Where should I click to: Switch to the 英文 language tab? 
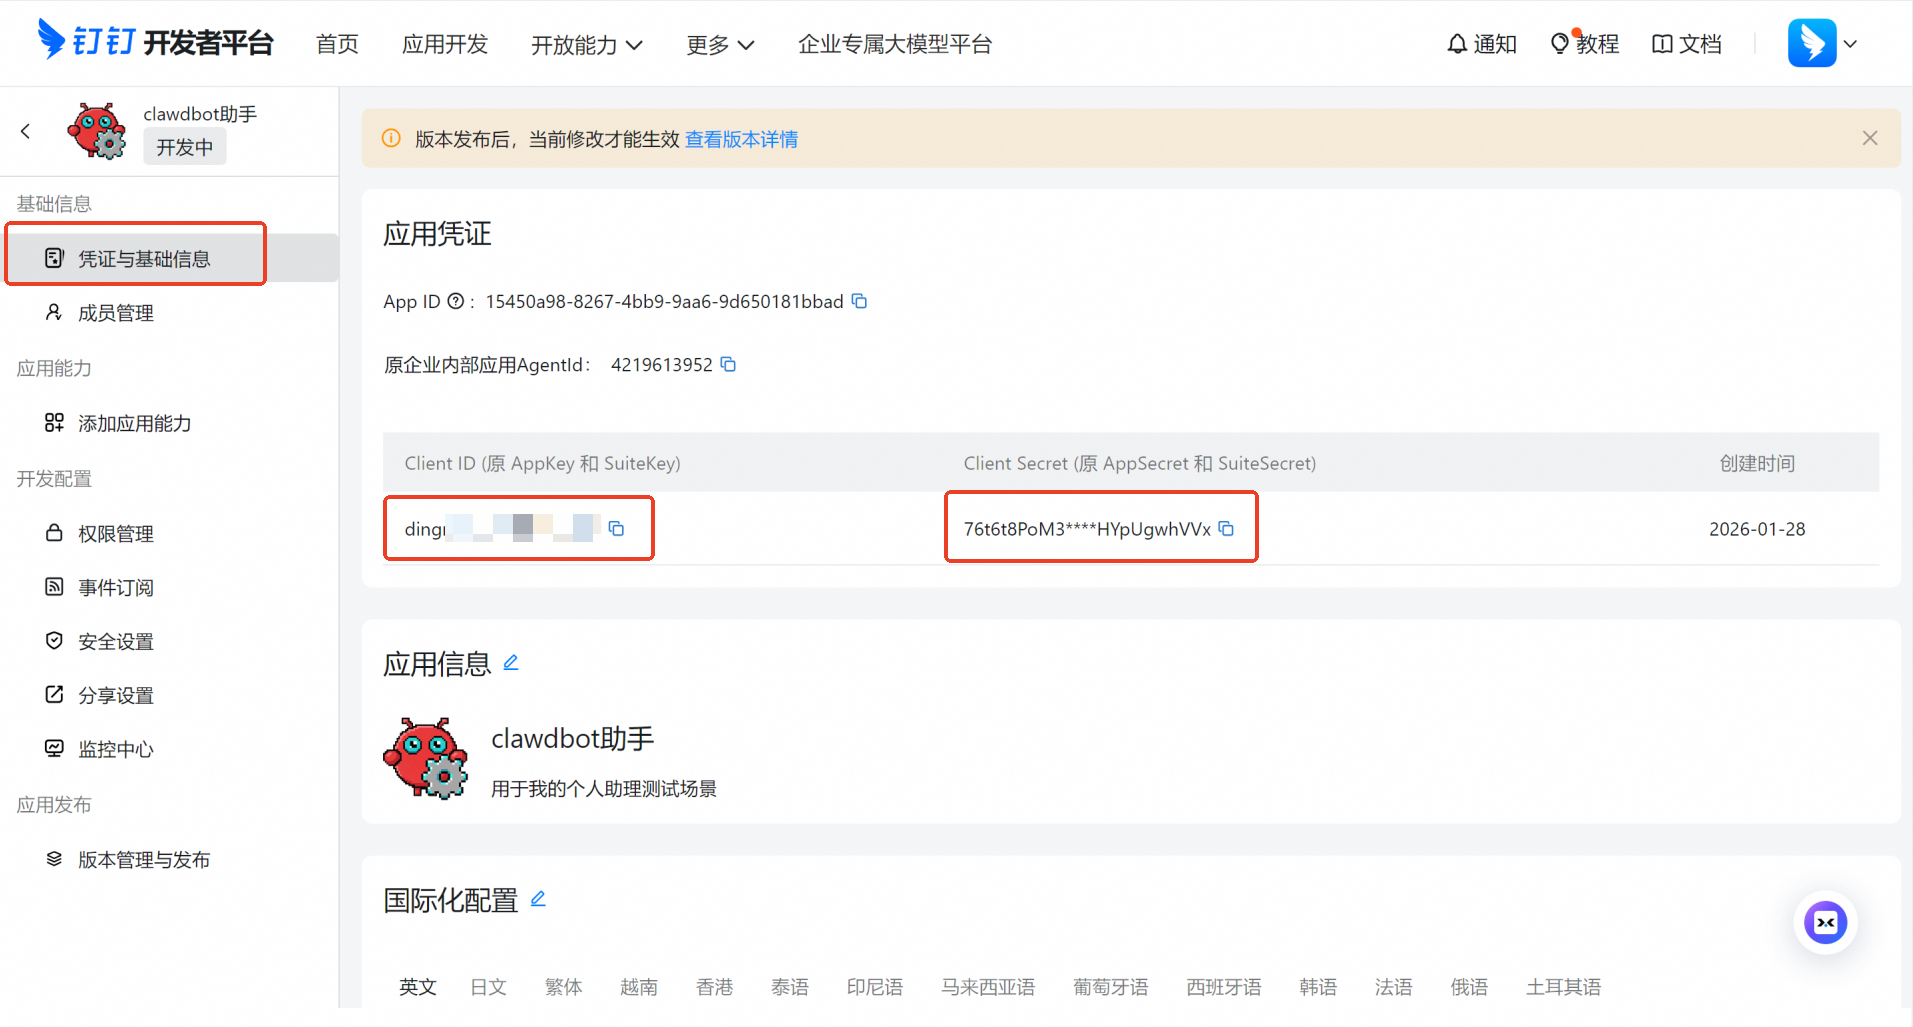point(418,987)
